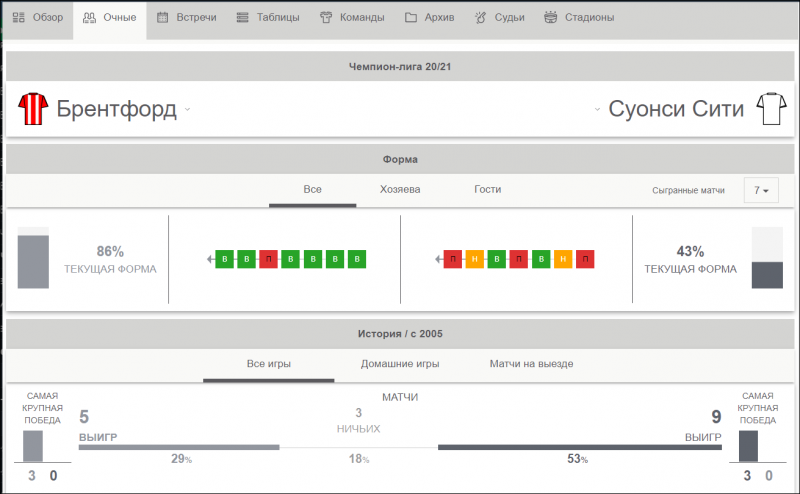Click Суонси 53% wins bar
Viewport: 800px width, 494px height.
(x=580, y=448)
